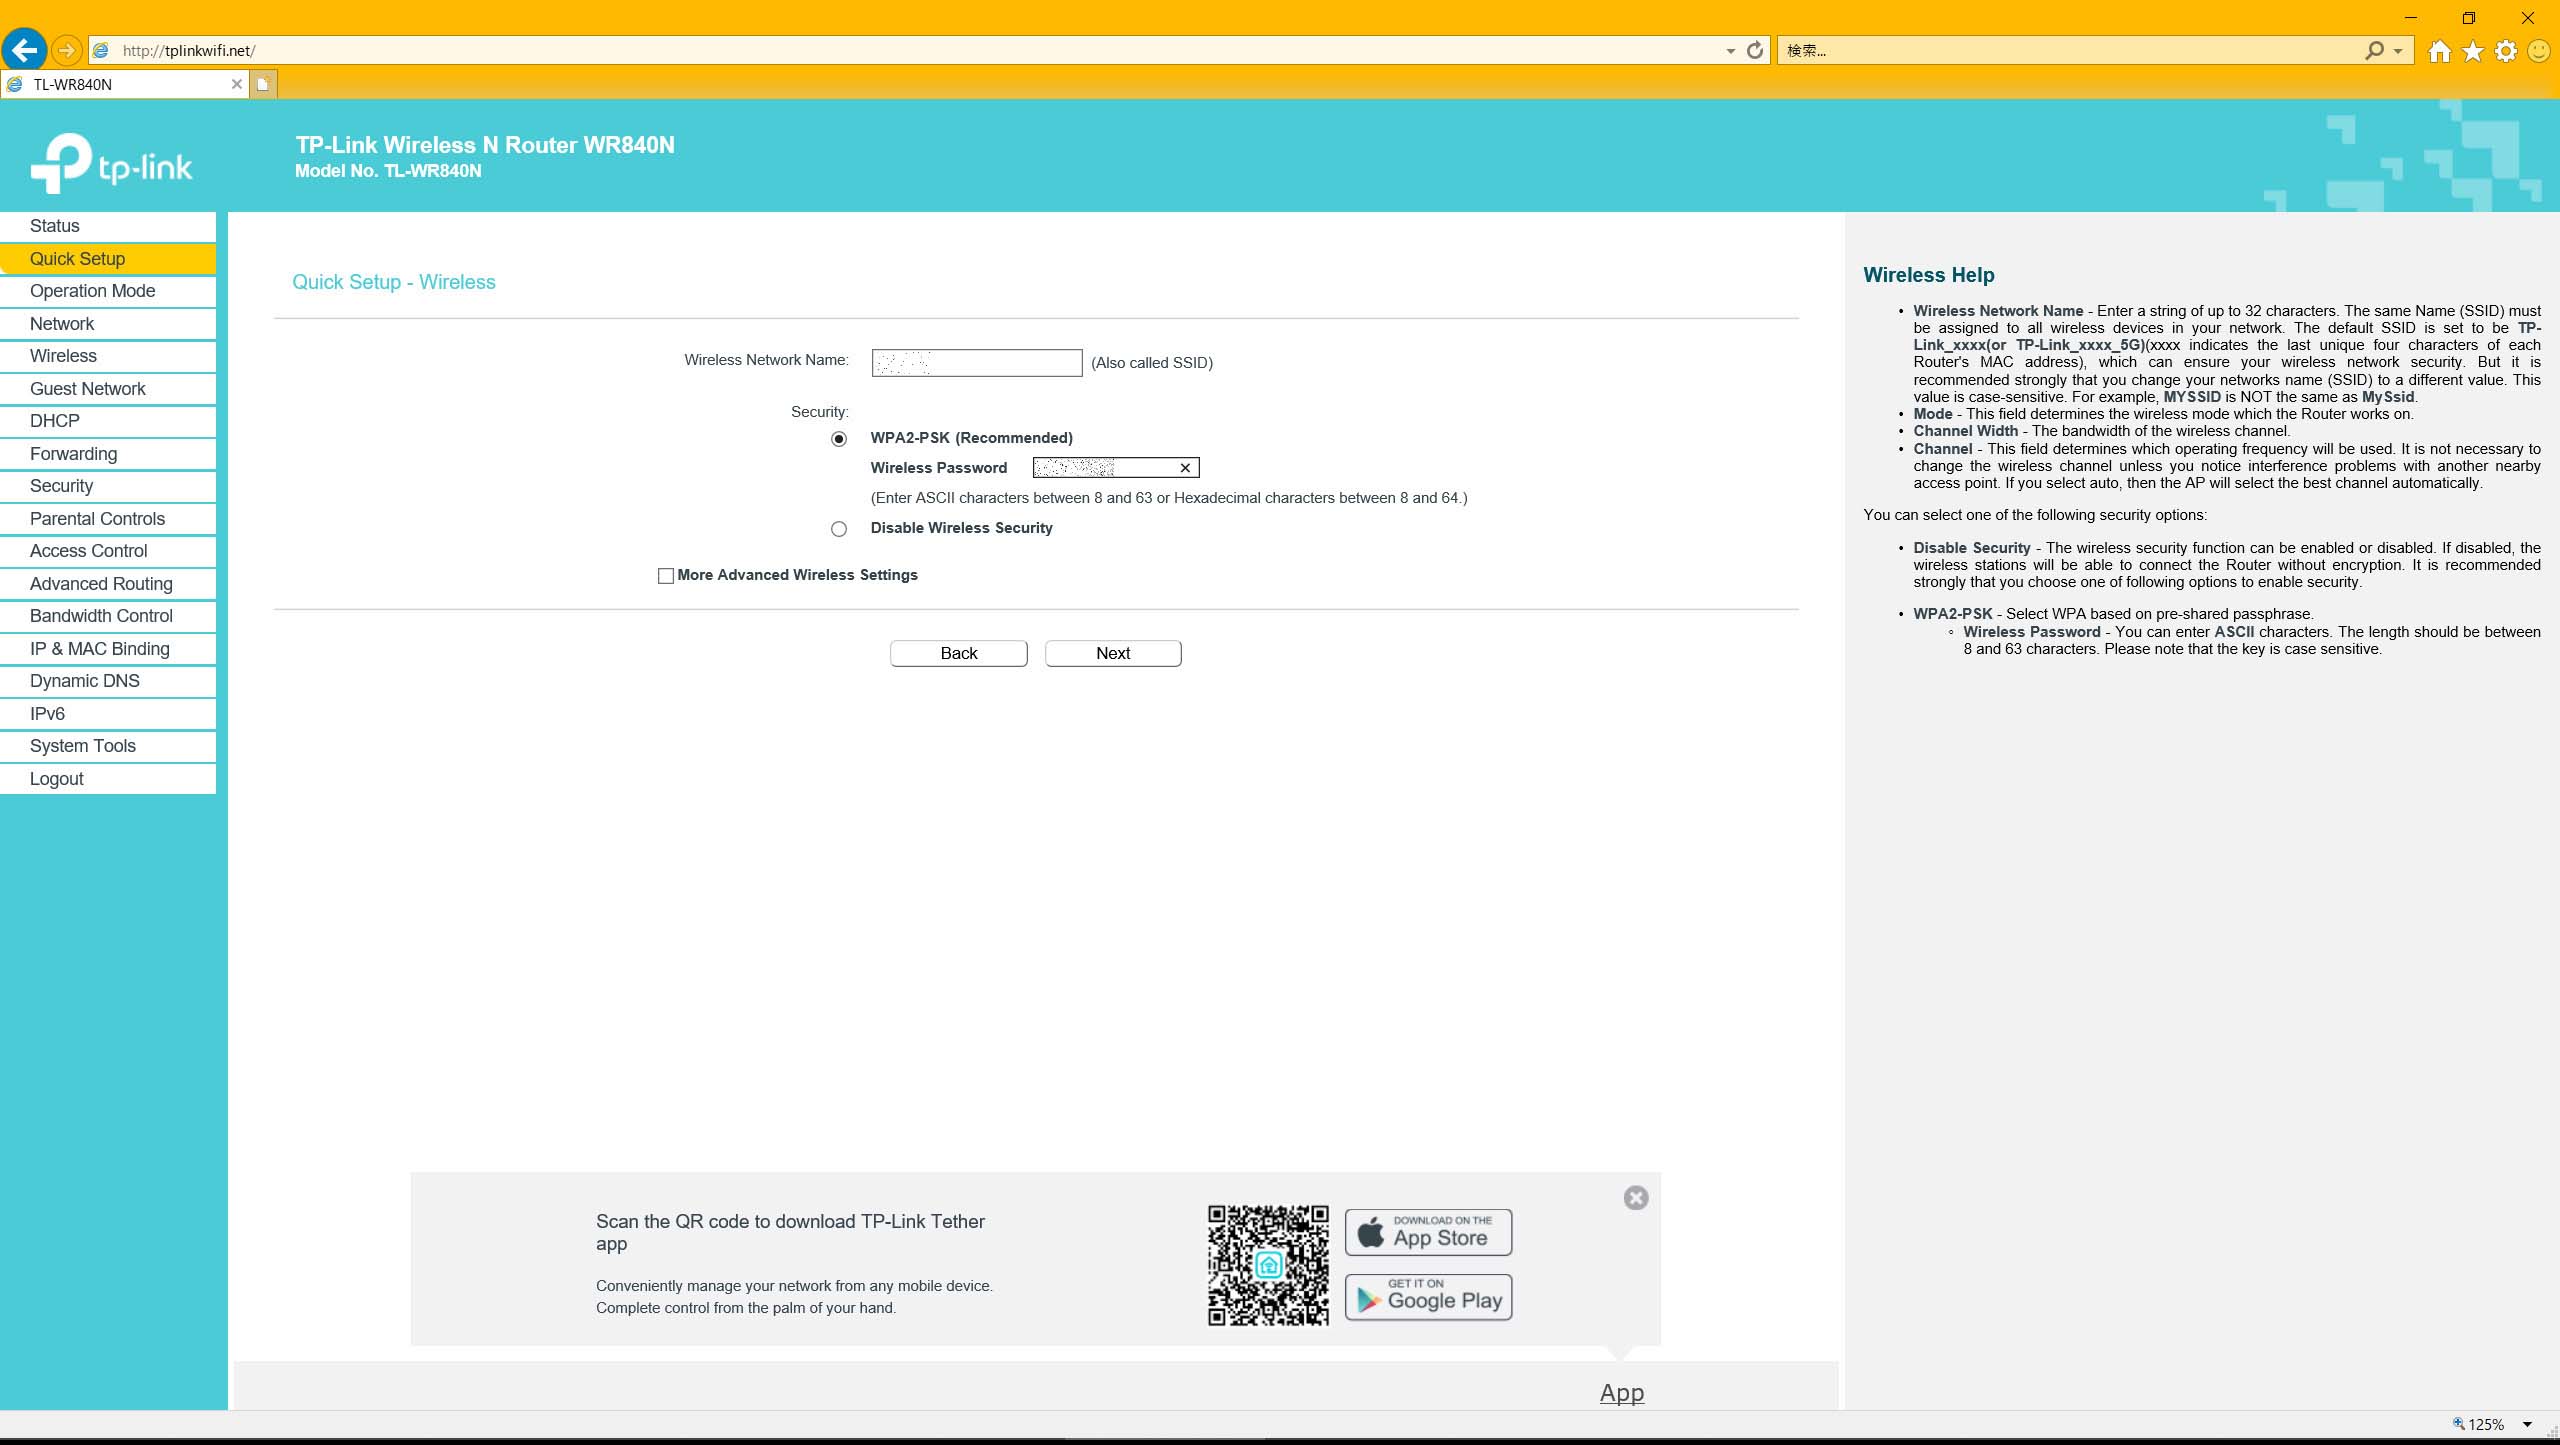Click the smiley feedback icon
The height and width of the screenshot is (1445, 2560).
tap(2539, 51)
